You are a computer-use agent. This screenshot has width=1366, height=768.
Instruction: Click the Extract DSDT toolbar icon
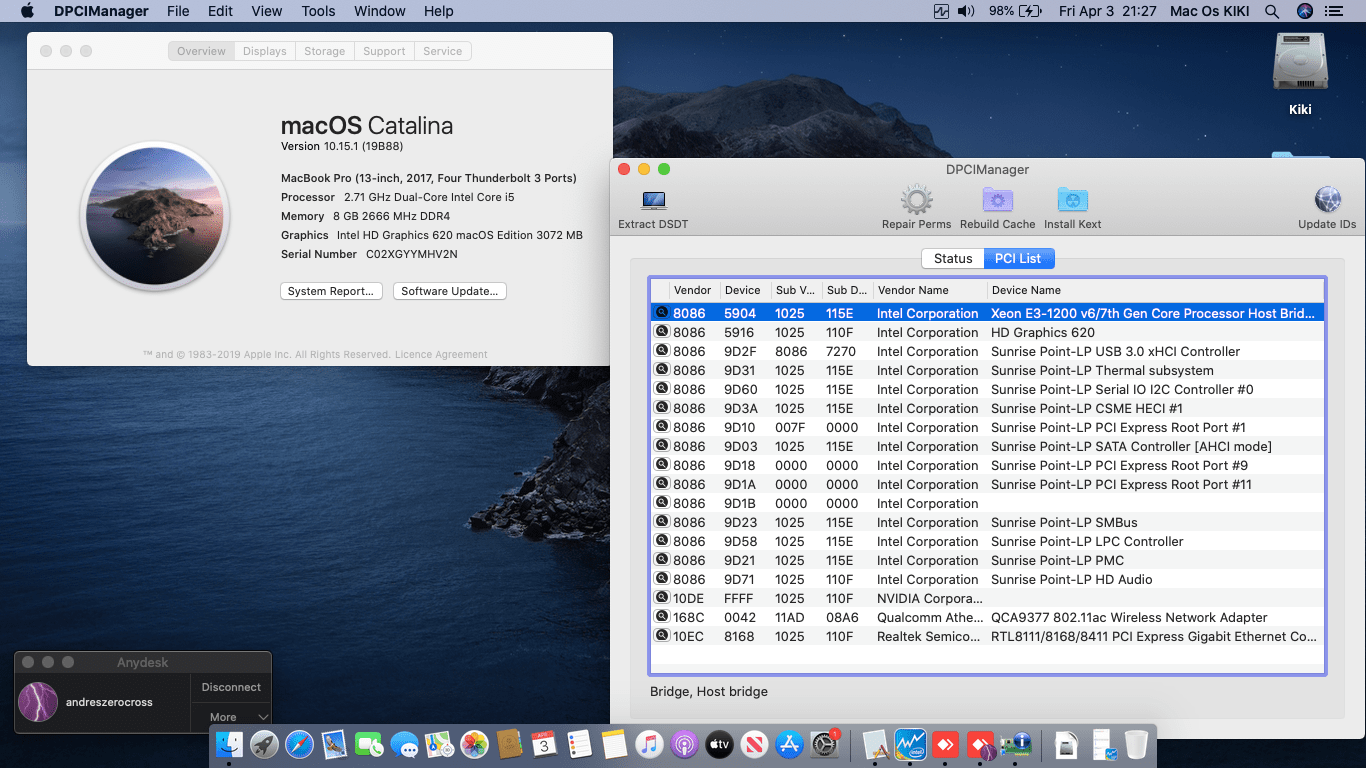tap(653, 201)
